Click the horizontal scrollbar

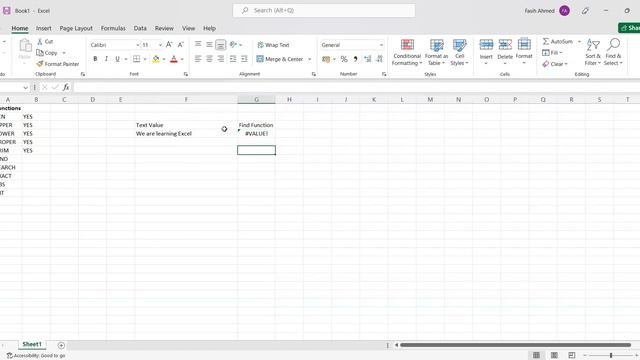[515, 345]
